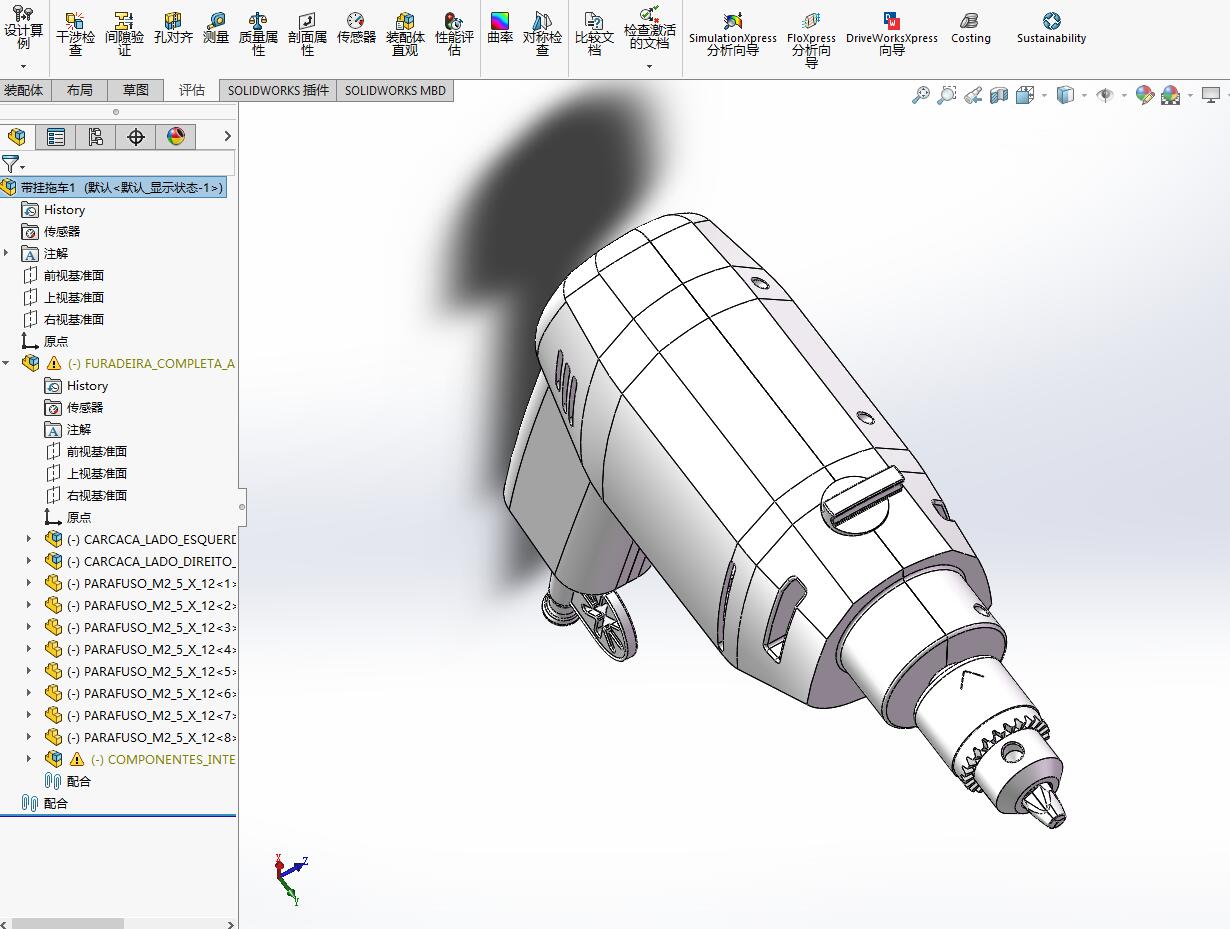
Task: Open the DriveWorksXpress wizard
Action: pyautogui.click(x=892, y=34)
